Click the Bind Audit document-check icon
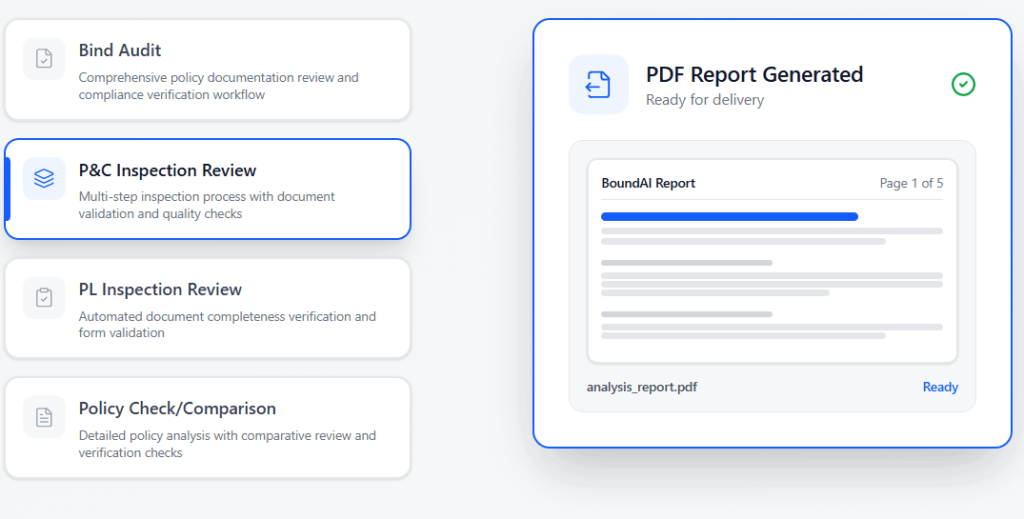 tap(44, 59)
